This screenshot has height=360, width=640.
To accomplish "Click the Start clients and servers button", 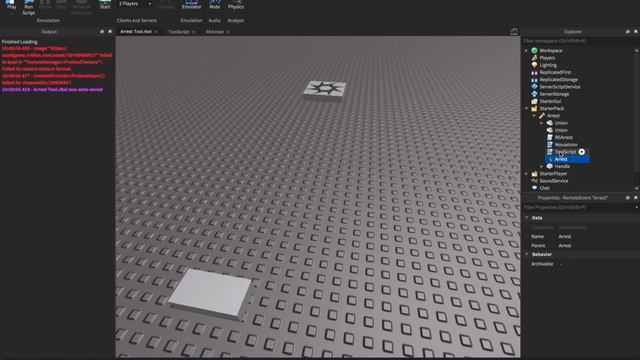I will (x=105, y=4).
